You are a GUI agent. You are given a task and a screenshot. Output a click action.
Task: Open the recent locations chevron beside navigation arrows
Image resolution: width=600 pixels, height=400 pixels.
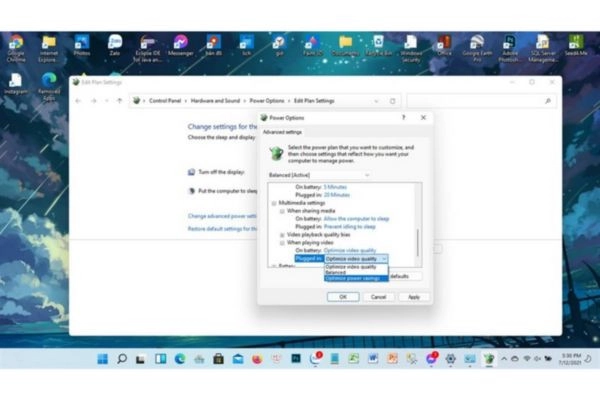tap(107, 101)
